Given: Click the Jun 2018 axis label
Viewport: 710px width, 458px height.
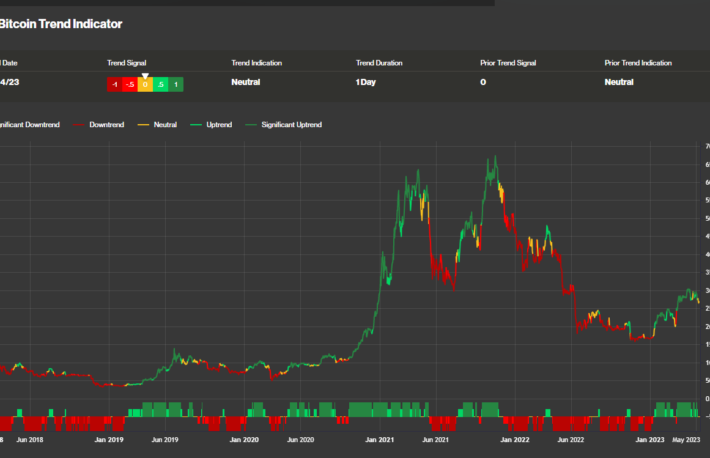Looking at the screenshot, I should [30, 439].
